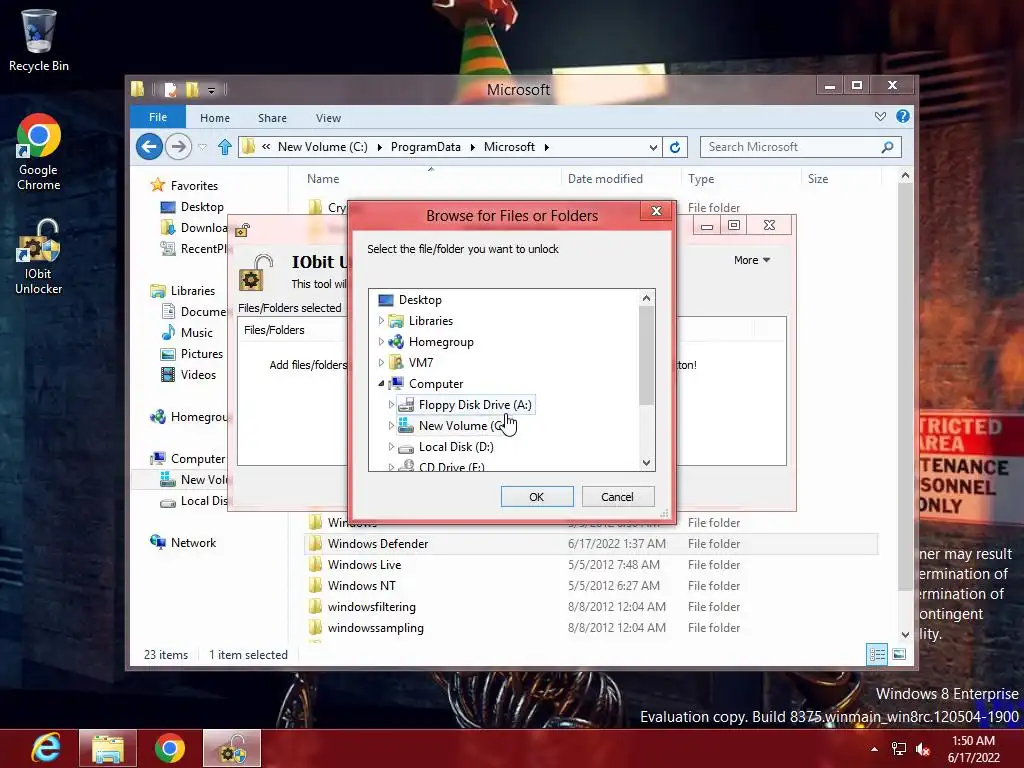1024x768 pixels.
Task: Open the More dropdown in IObit Unlocker
Action: point(752,260)
